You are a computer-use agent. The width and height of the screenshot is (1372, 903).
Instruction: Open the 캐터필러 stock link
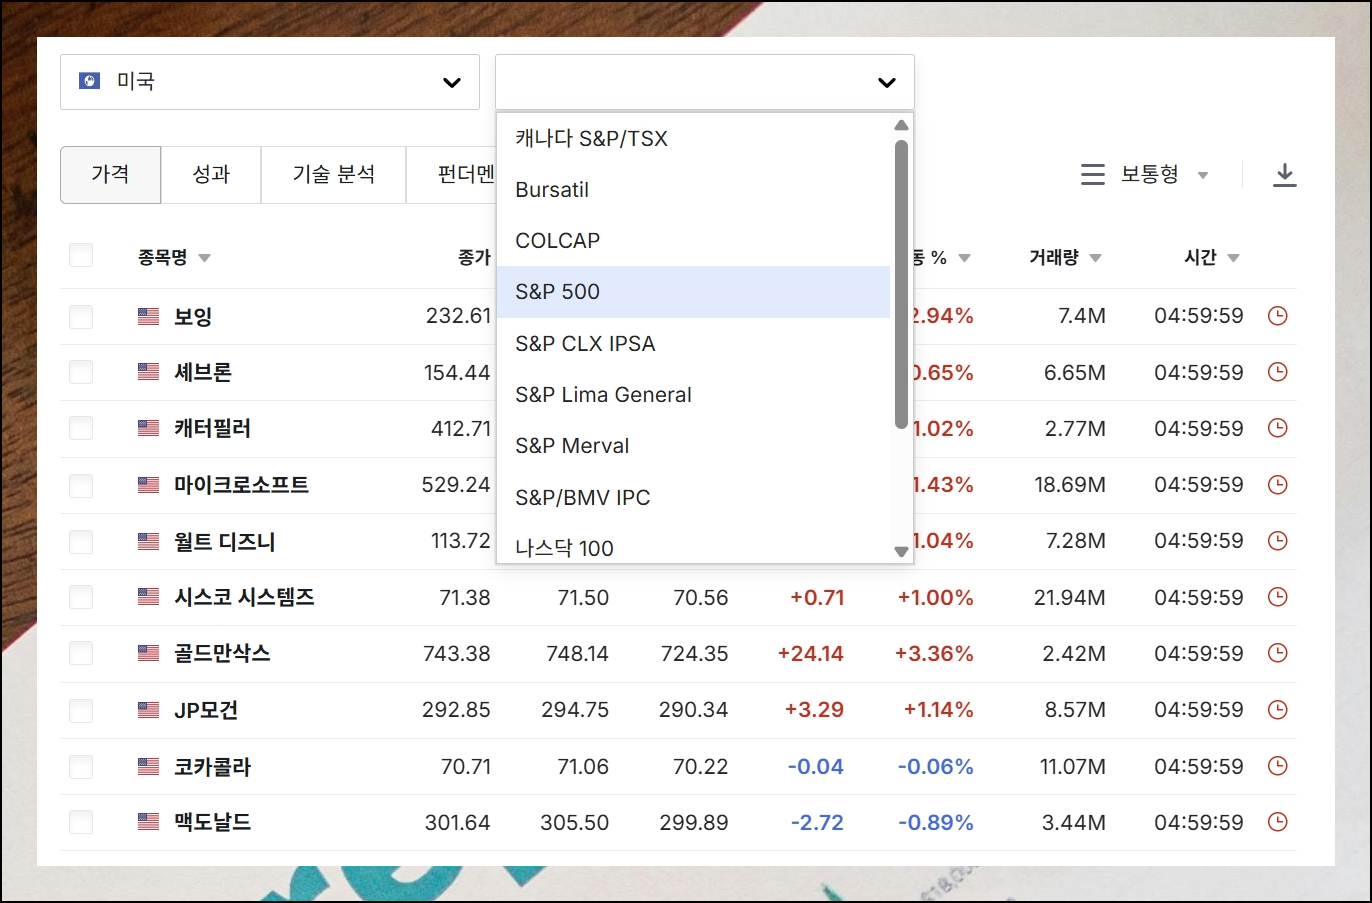(212, 428)
